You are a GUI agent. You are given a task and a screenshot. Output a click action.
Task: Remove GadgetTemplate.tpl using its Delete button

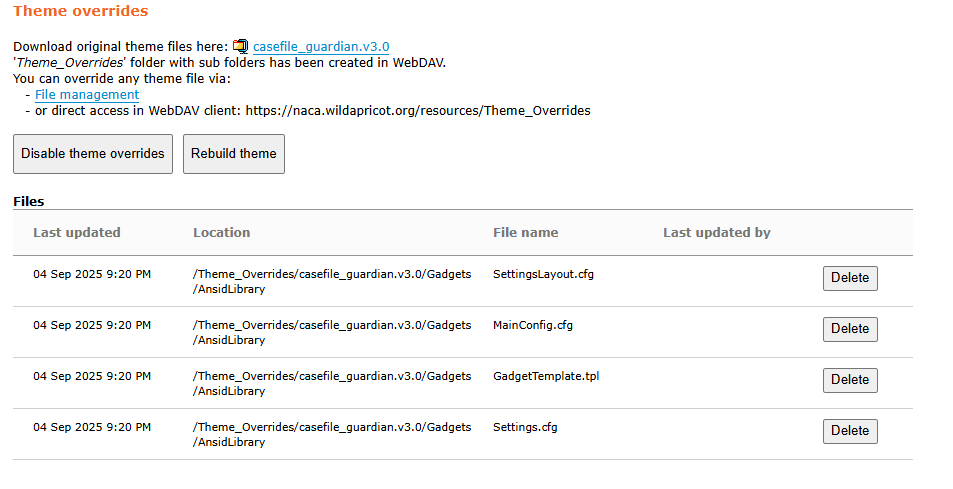tap(849, 380)
